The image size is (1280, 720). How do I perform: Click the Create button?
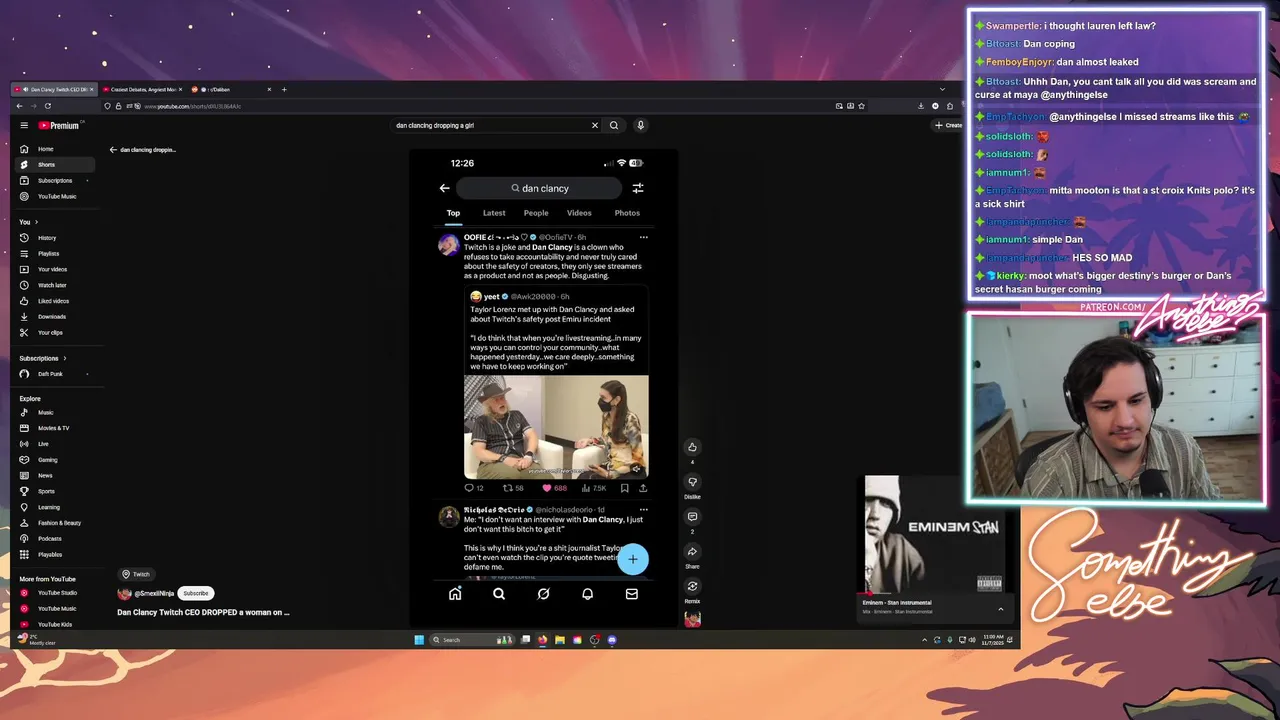pos(948,125)
